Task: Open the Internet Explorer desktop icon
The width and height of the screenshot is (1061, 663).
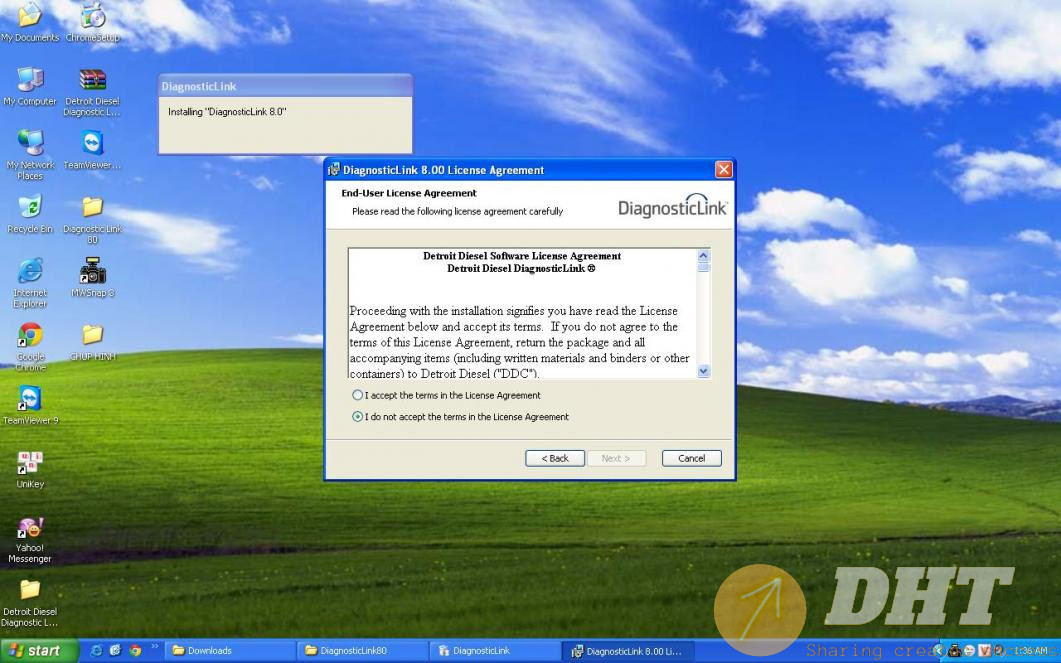Action: pyautogui.click(x=30, y=272)
